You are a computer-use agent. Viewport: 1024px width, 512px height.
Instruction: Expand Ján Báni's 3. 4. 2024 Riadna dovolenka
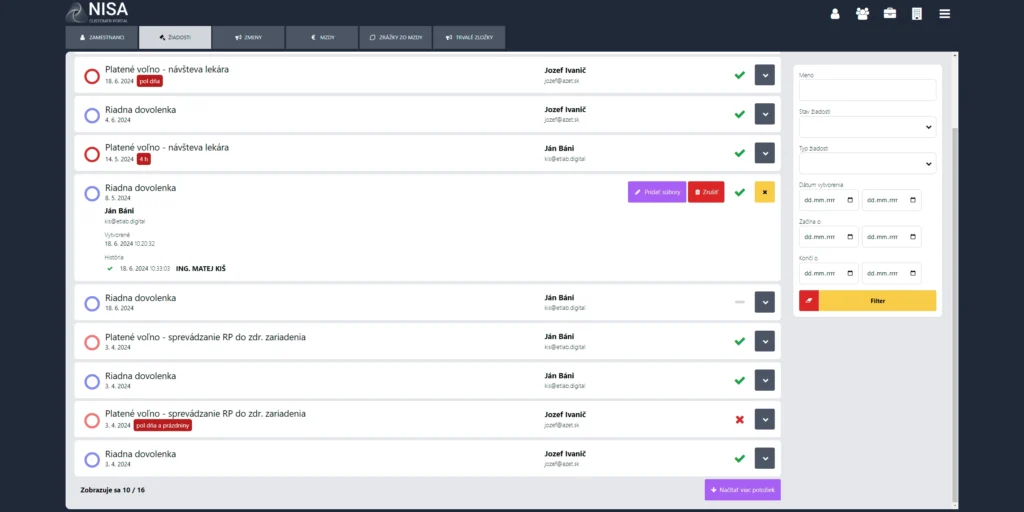pos(765,380)
